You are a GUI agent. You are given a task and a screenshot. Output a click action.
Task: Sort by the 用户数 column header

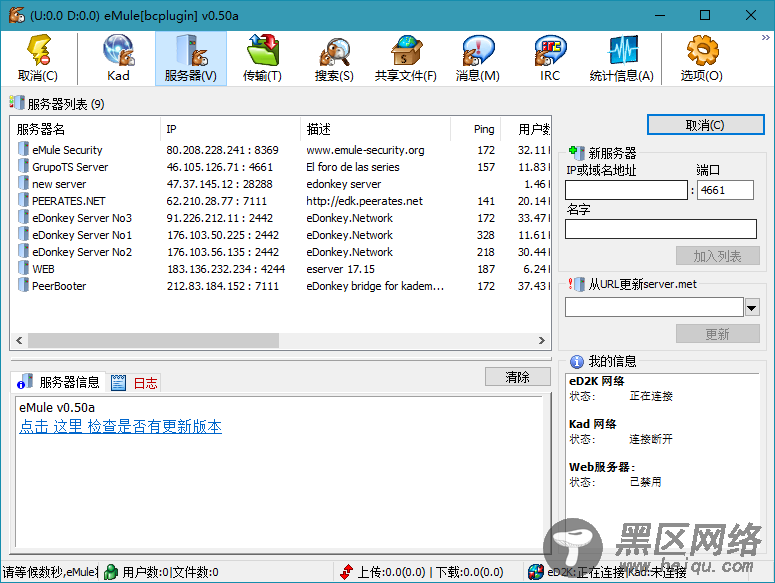[x=526, y=129]
